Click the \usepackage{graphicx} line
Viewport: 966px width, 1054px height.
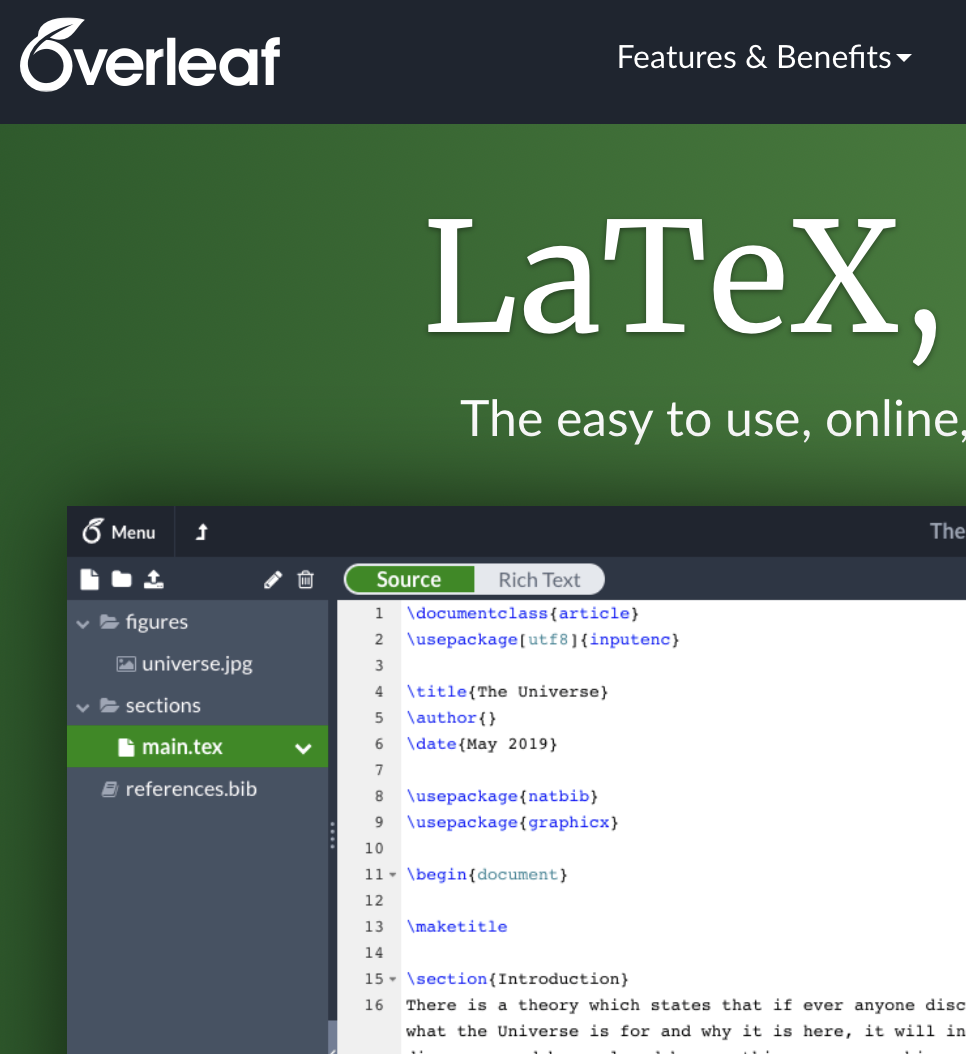[512, 822]
